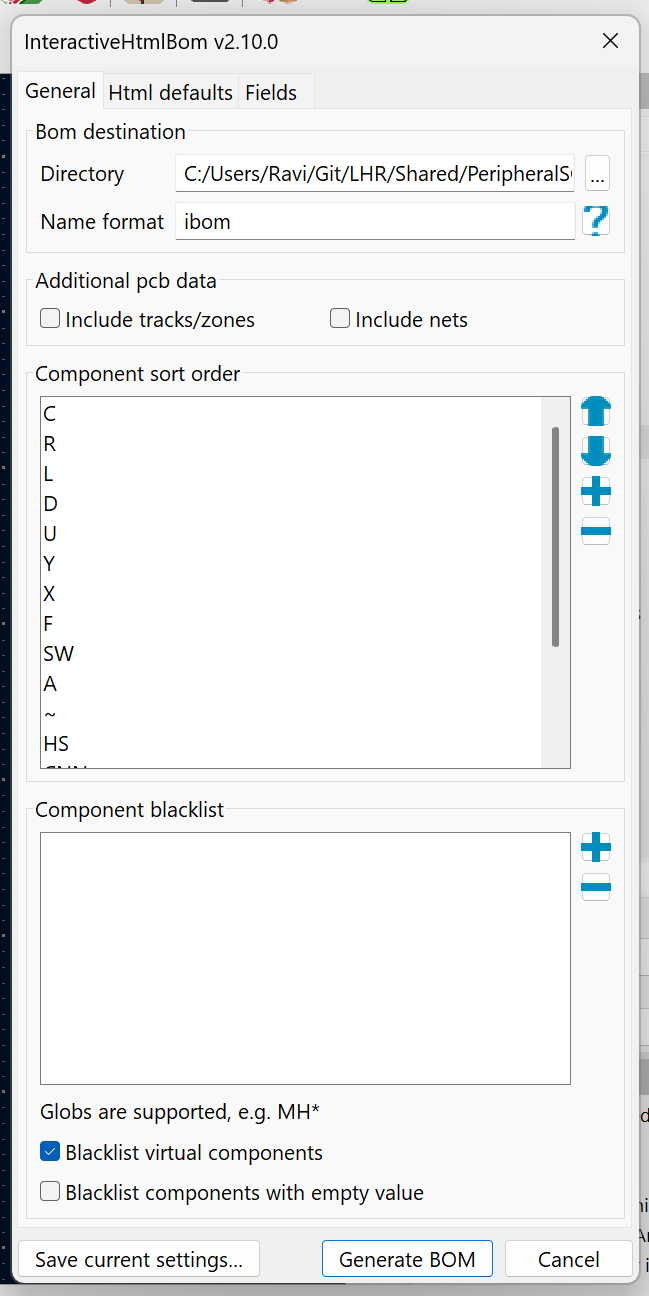Click into Name format text field
This screenshot has height=1296, width=649.
point(375,221)
